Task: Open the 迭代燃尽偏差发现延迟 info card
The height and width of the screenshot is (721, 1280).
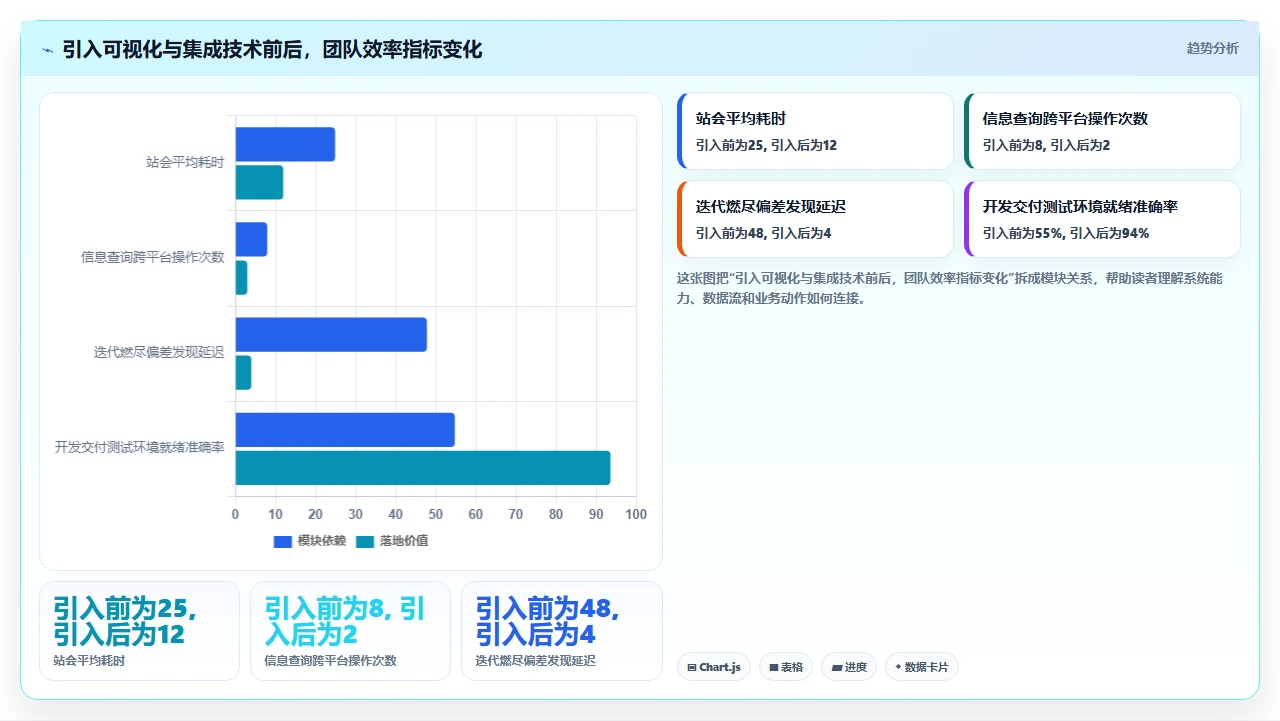Action: pyautogui.click(x=815, y=219)
